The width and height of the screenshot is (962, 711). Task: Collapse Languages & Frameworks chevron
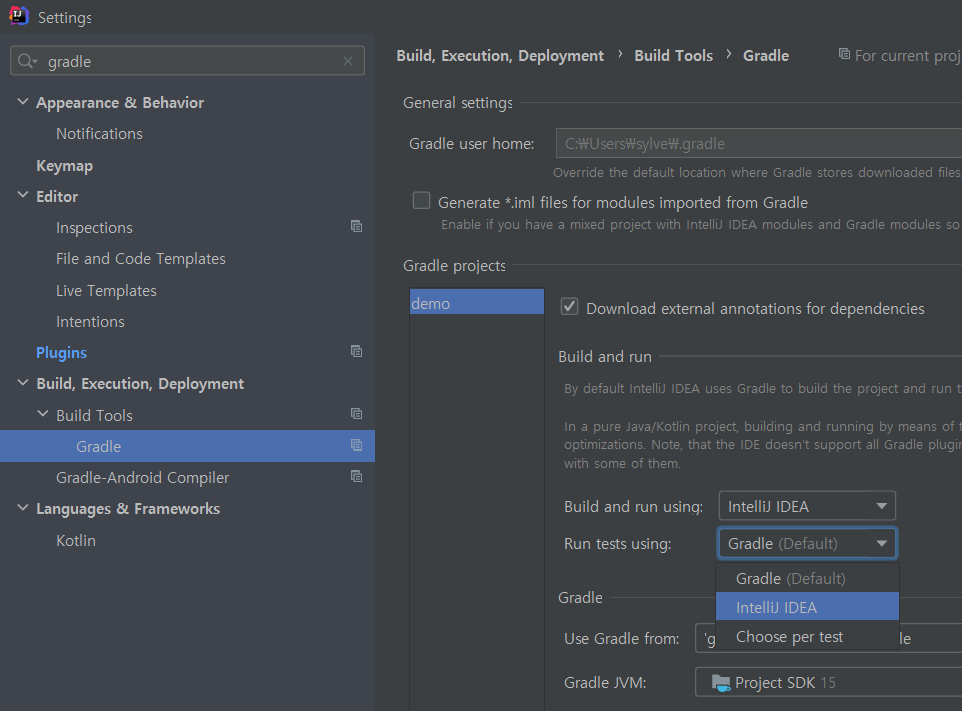(23, 507)
